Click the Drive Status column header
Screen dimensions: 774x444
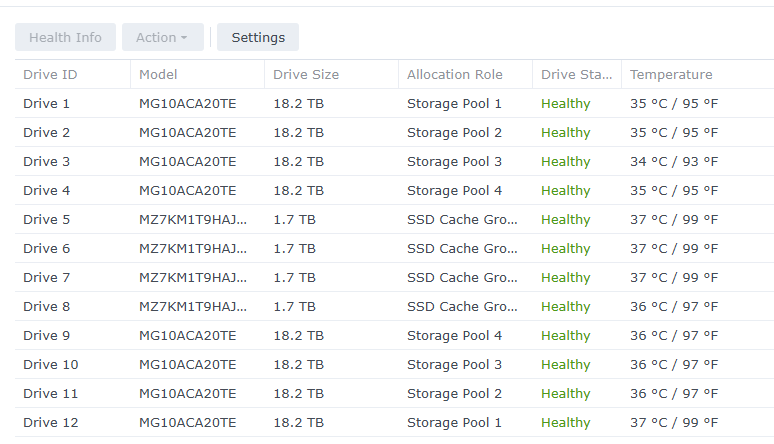(576, 74)
